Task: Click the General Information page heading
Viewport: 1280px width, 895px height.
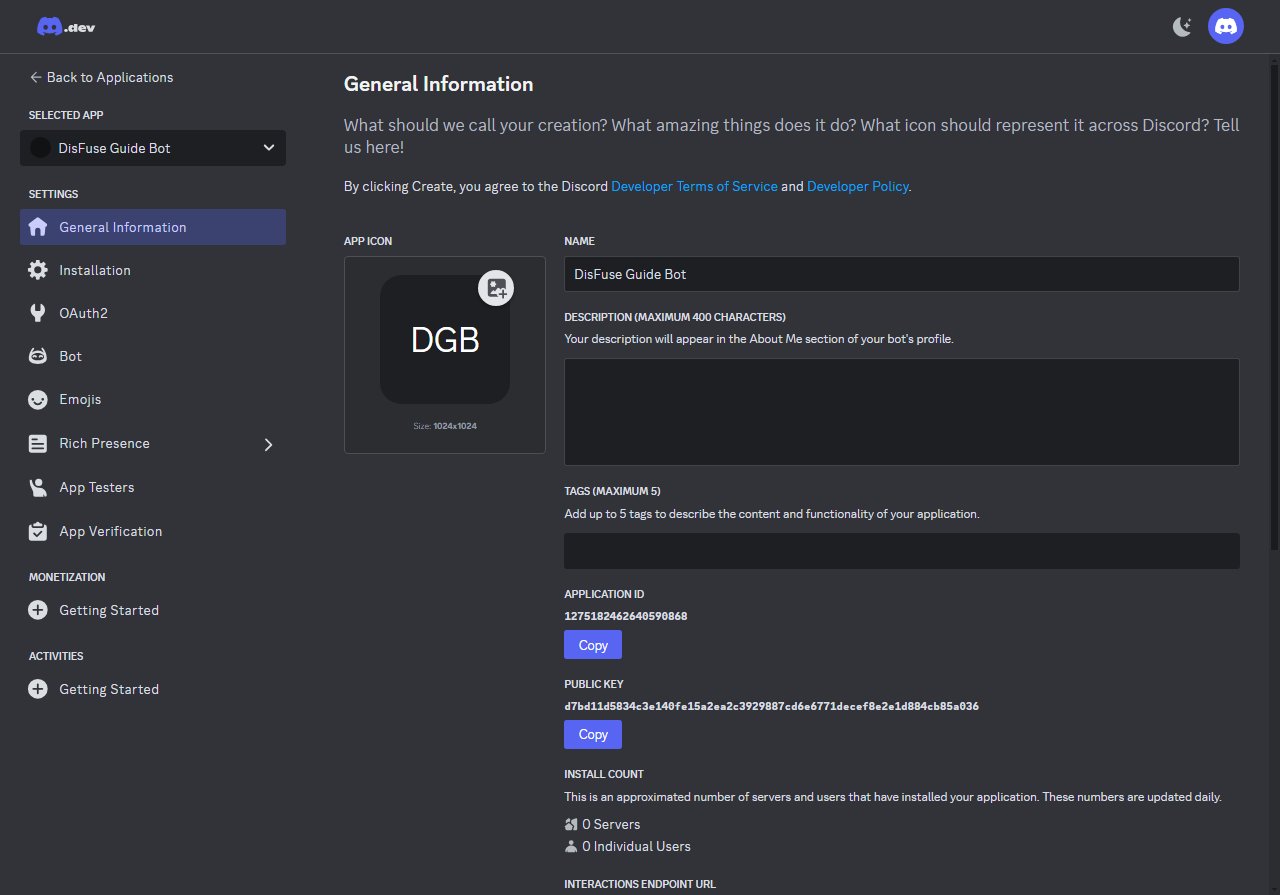Action: click(439, 84)
